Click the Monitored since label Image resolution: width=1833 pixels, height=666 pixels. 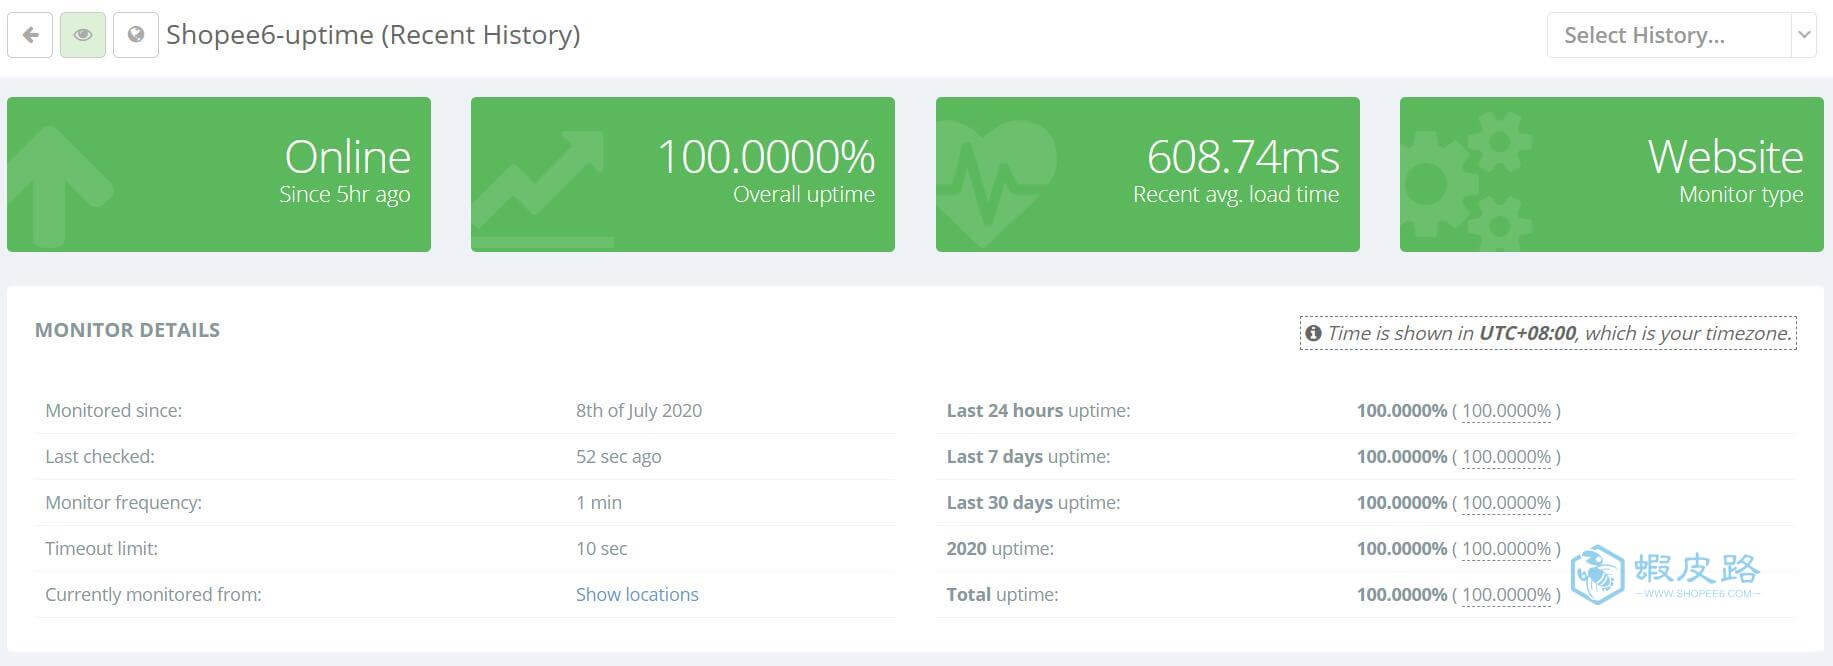point(113,410)
